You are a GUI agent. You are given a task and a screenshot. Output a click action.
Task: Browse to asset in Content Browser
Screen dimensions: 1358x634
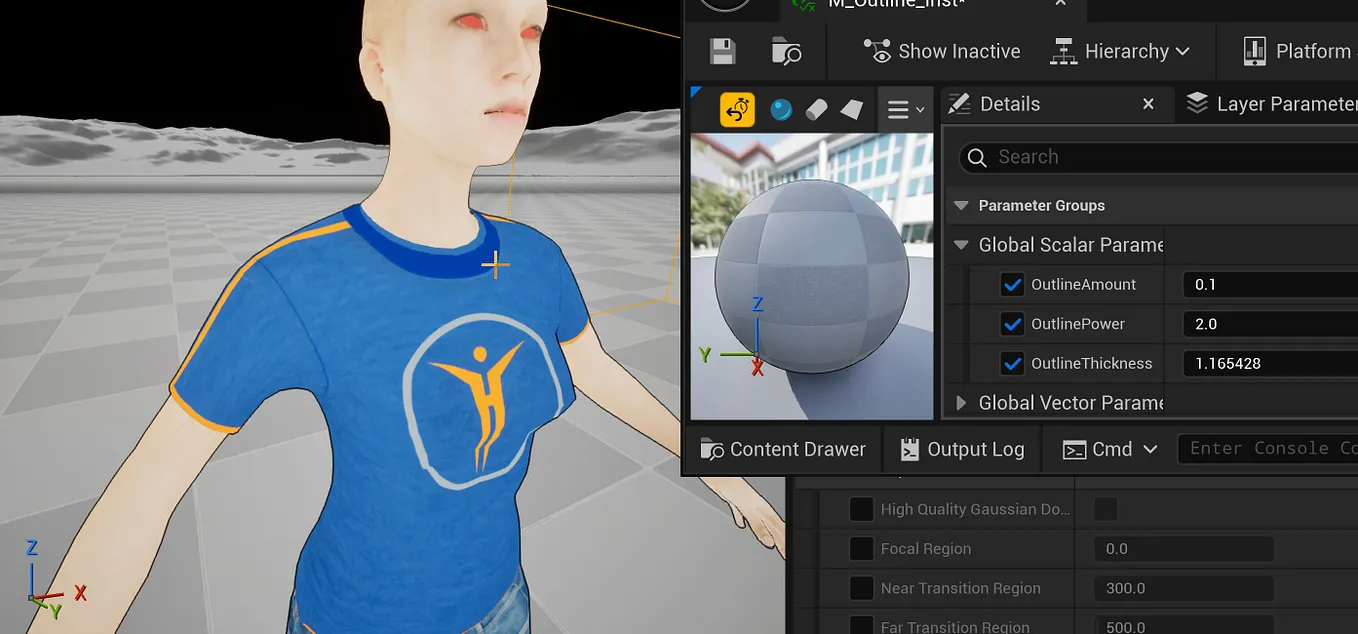coord(785,50)
